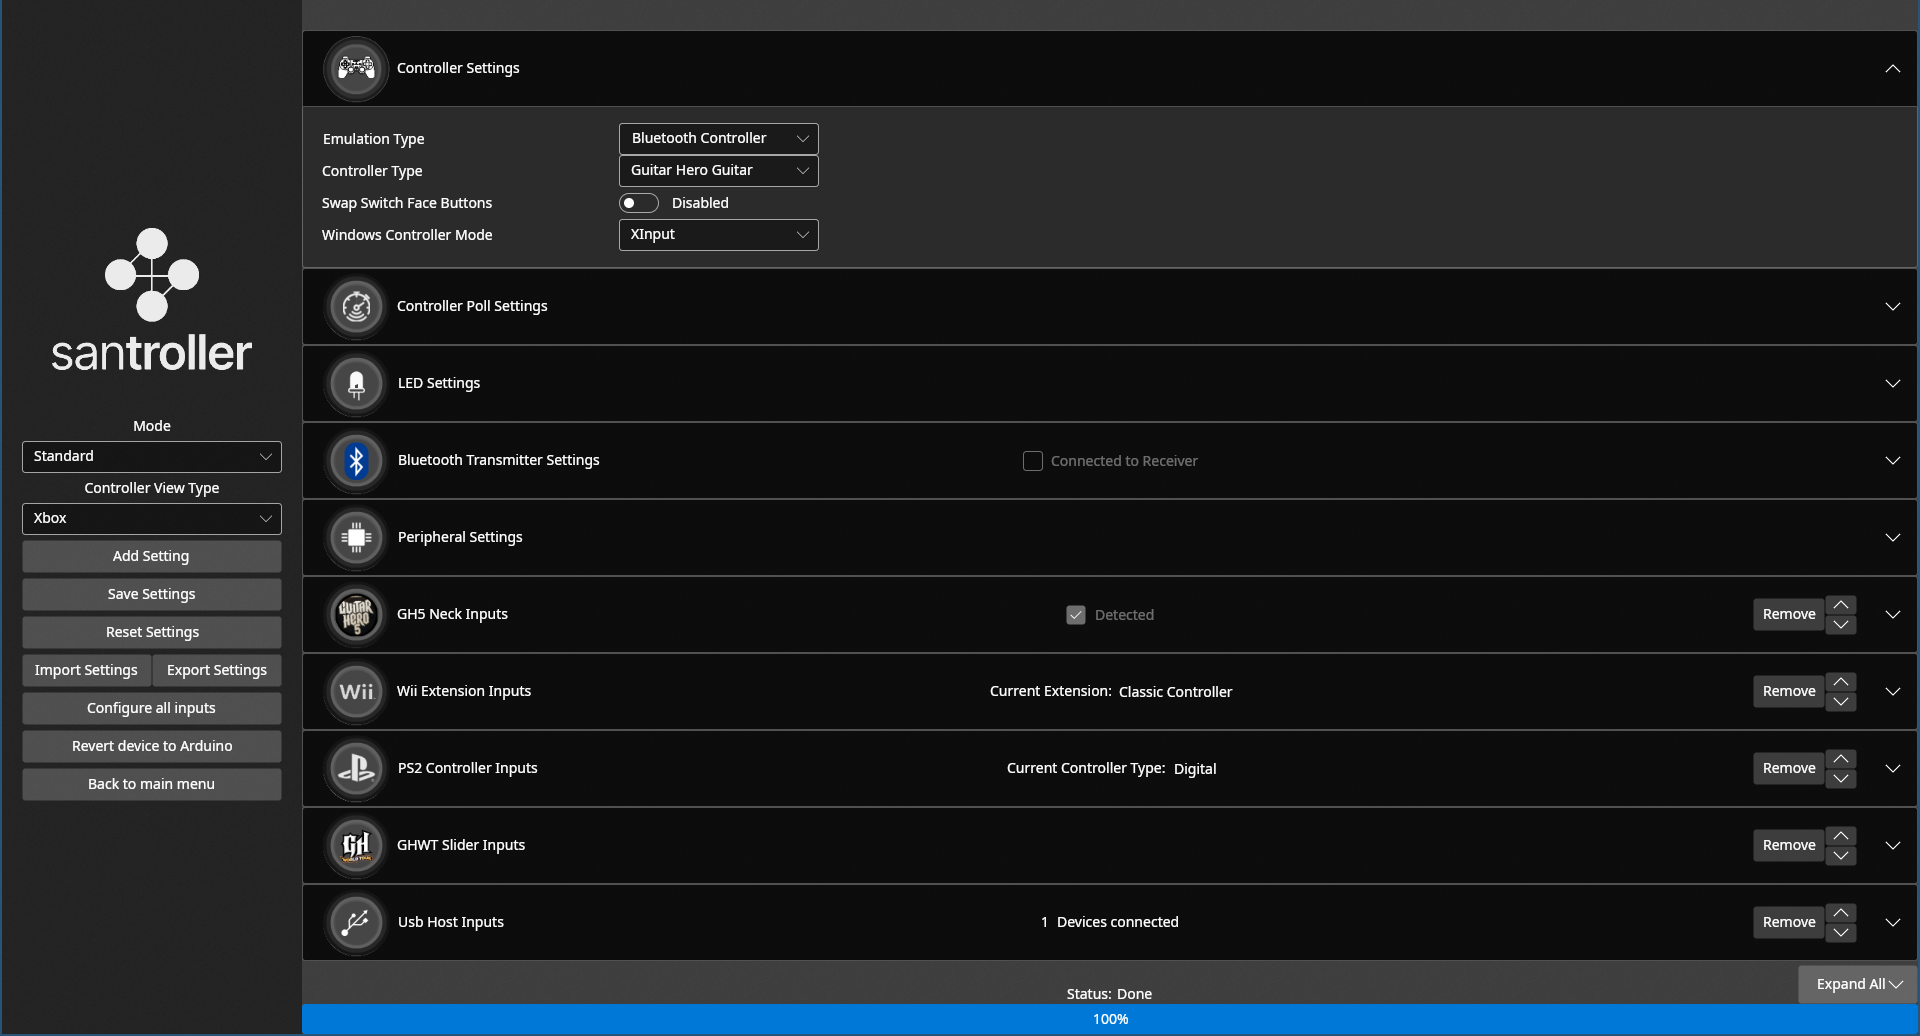The height and width of the screenshot is (1036, 1920).
Task: Click the Peripheral Settings chip icon
Action: click(x=356, y=537)
